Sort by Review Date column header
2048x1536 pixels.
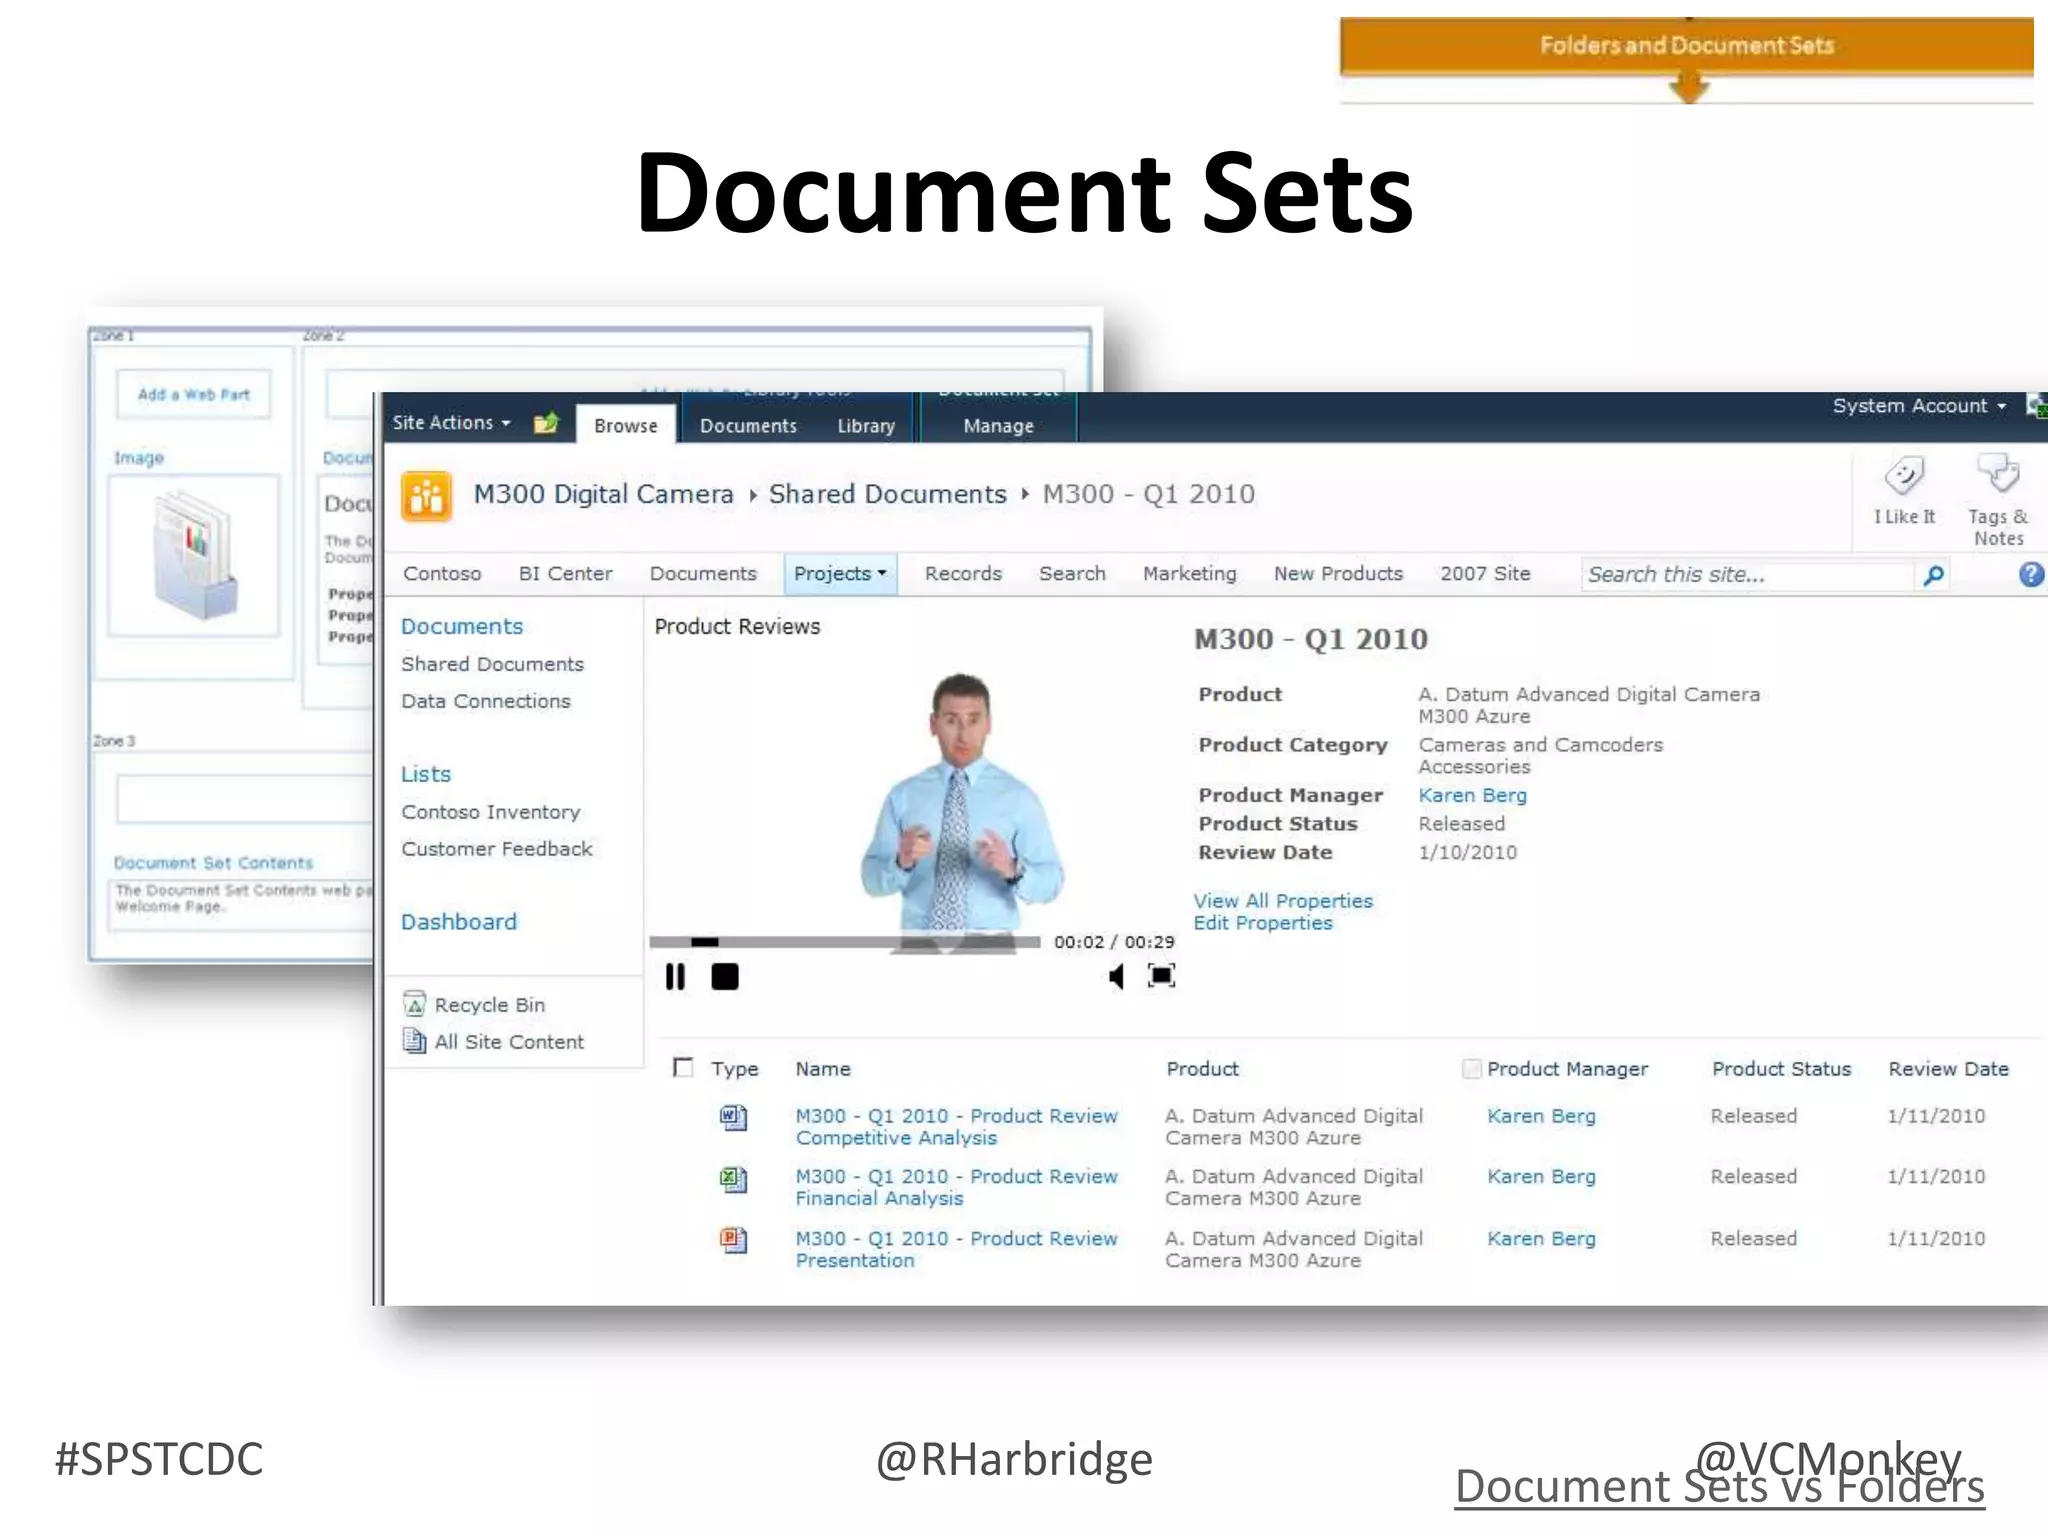[x=1948, y=1069]
